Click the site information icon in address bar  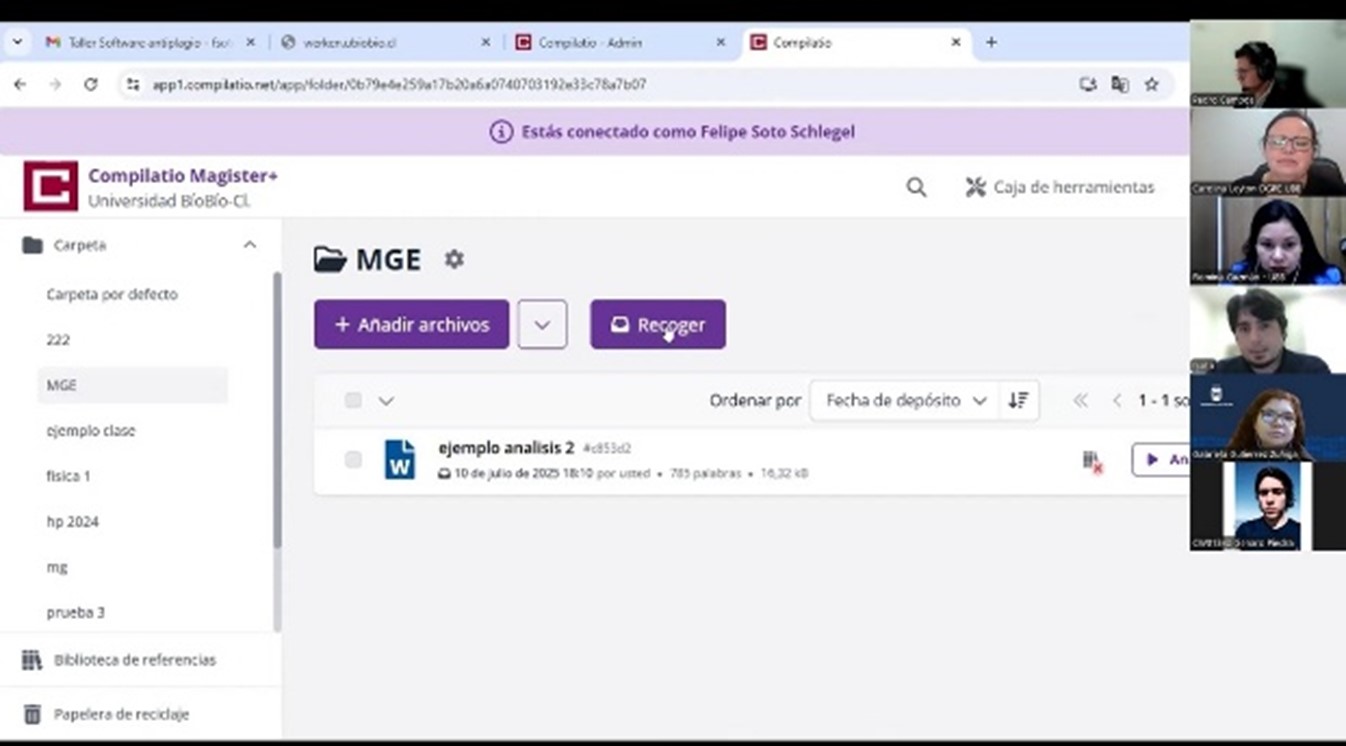(132, 85)
